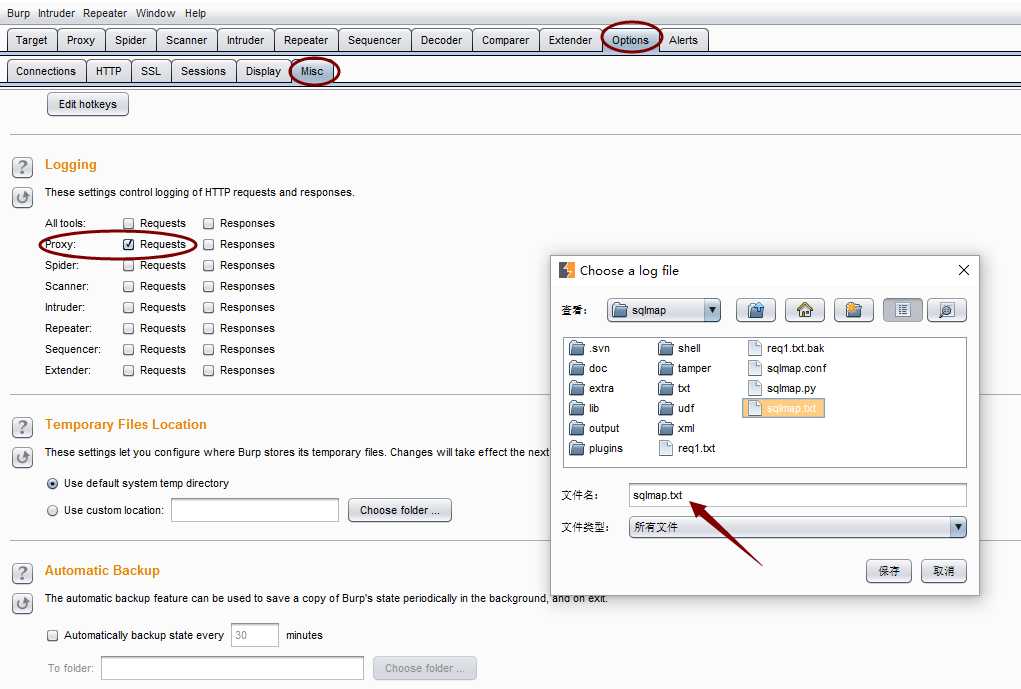Open the Burp menu
Screen dimensions: 1021x689
click(x=18, y=13)
